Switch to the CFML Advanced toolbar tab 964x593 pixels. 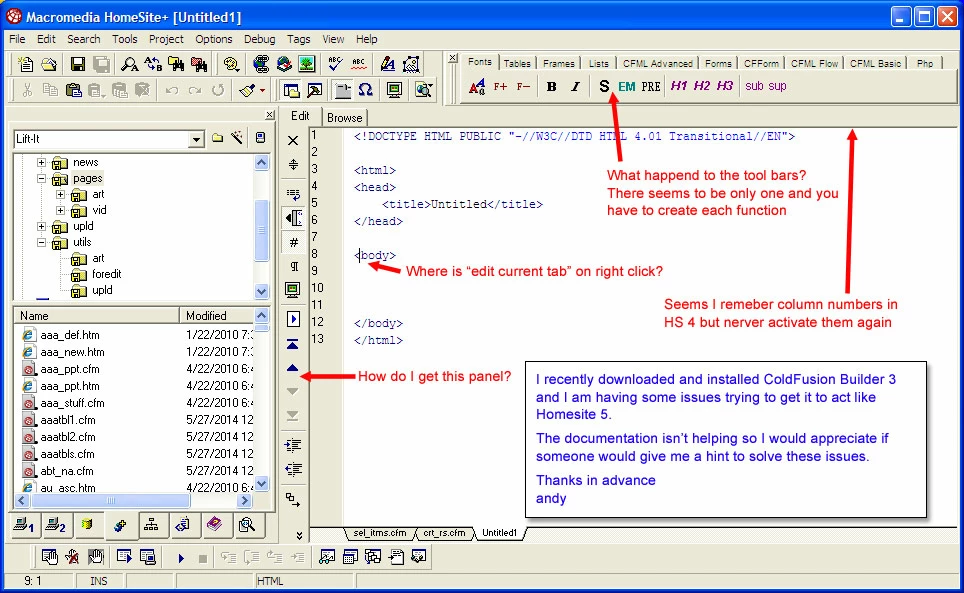[x=657, y=63]
